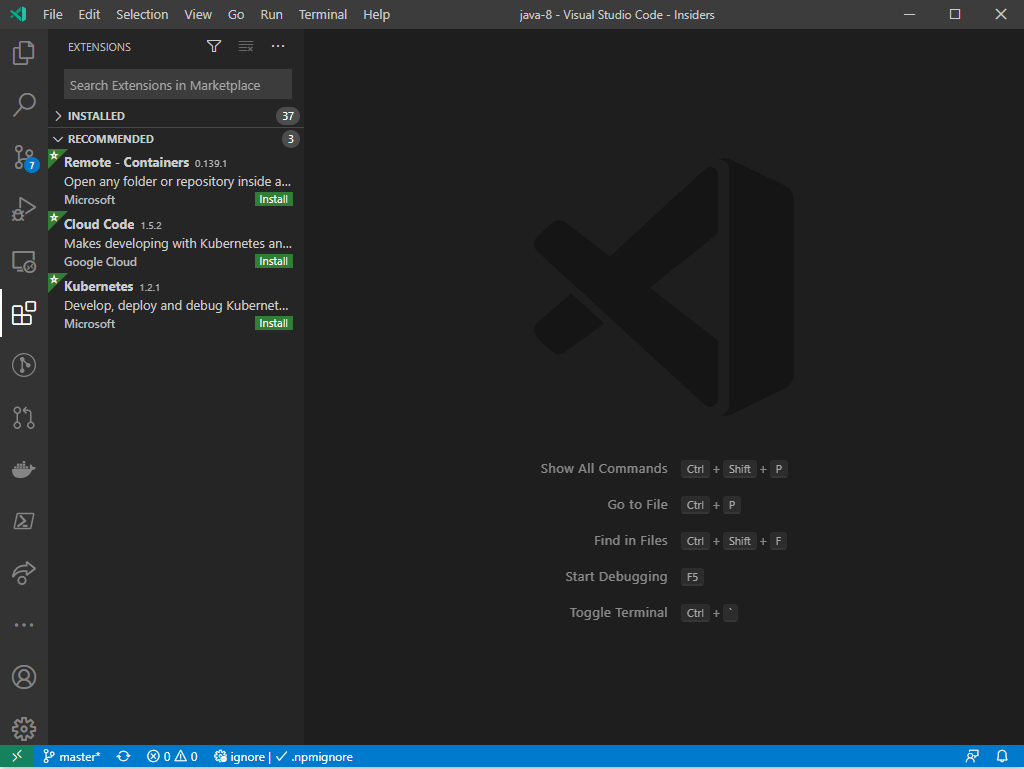Viewport: 1024px width, 769px height.
Task: Filter extensions using the funnel icon
Action: tap(214, 46)
